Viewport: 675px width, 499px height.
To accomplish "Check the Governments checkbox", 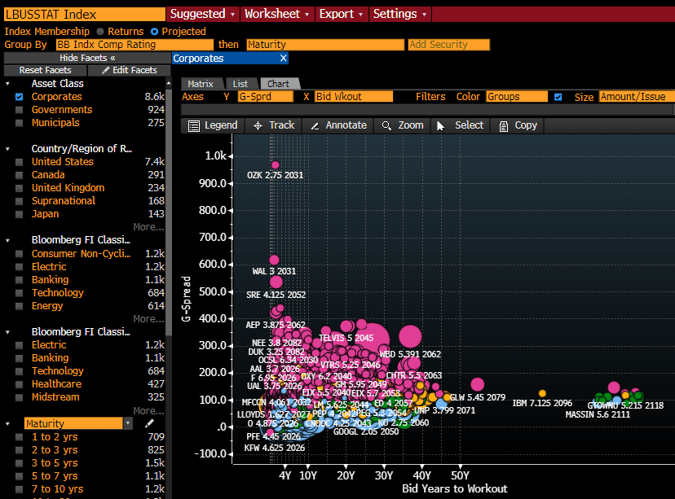I will click(x=19, y=110).
